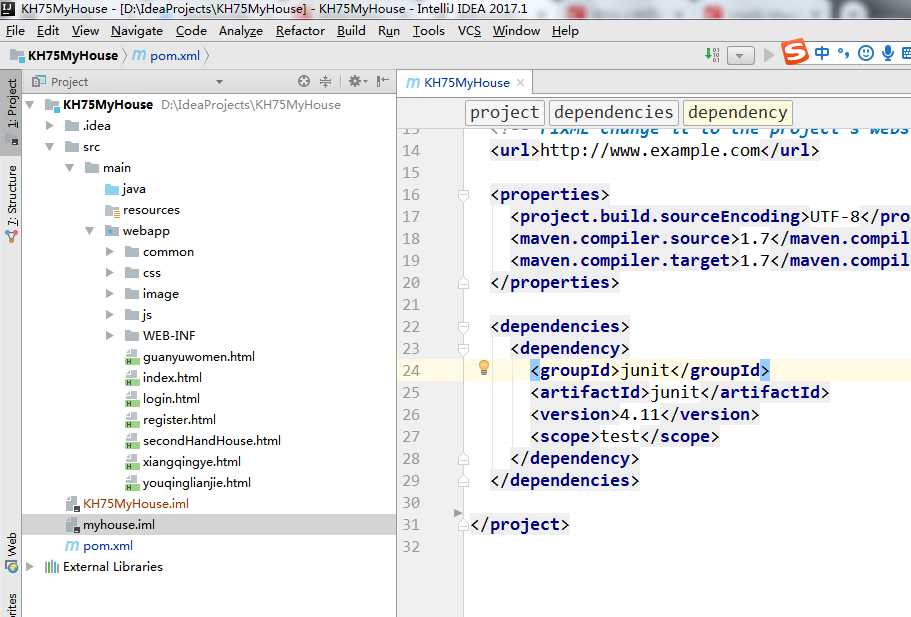The height and width of the screenshot is (617, 911).
Task: Open the Analyze menu
Action: (x=241, y=31)
